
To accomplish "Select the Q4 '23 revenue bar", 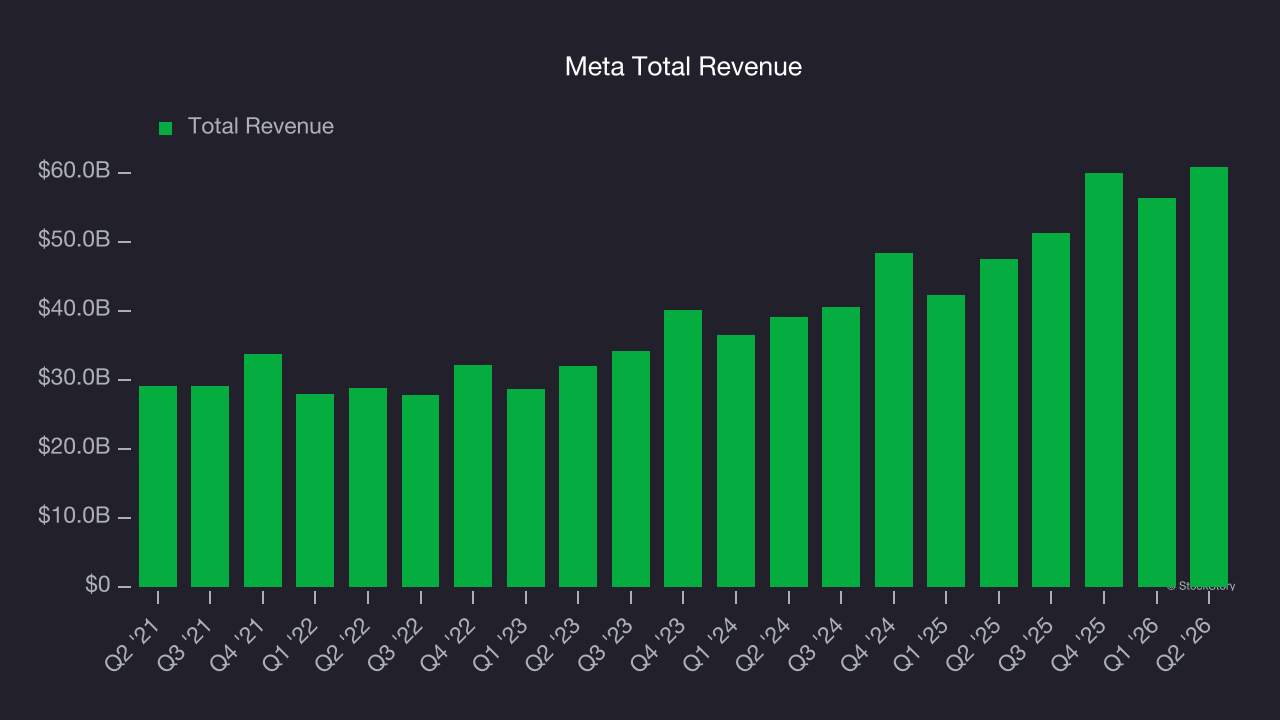I will coord(683,448).
